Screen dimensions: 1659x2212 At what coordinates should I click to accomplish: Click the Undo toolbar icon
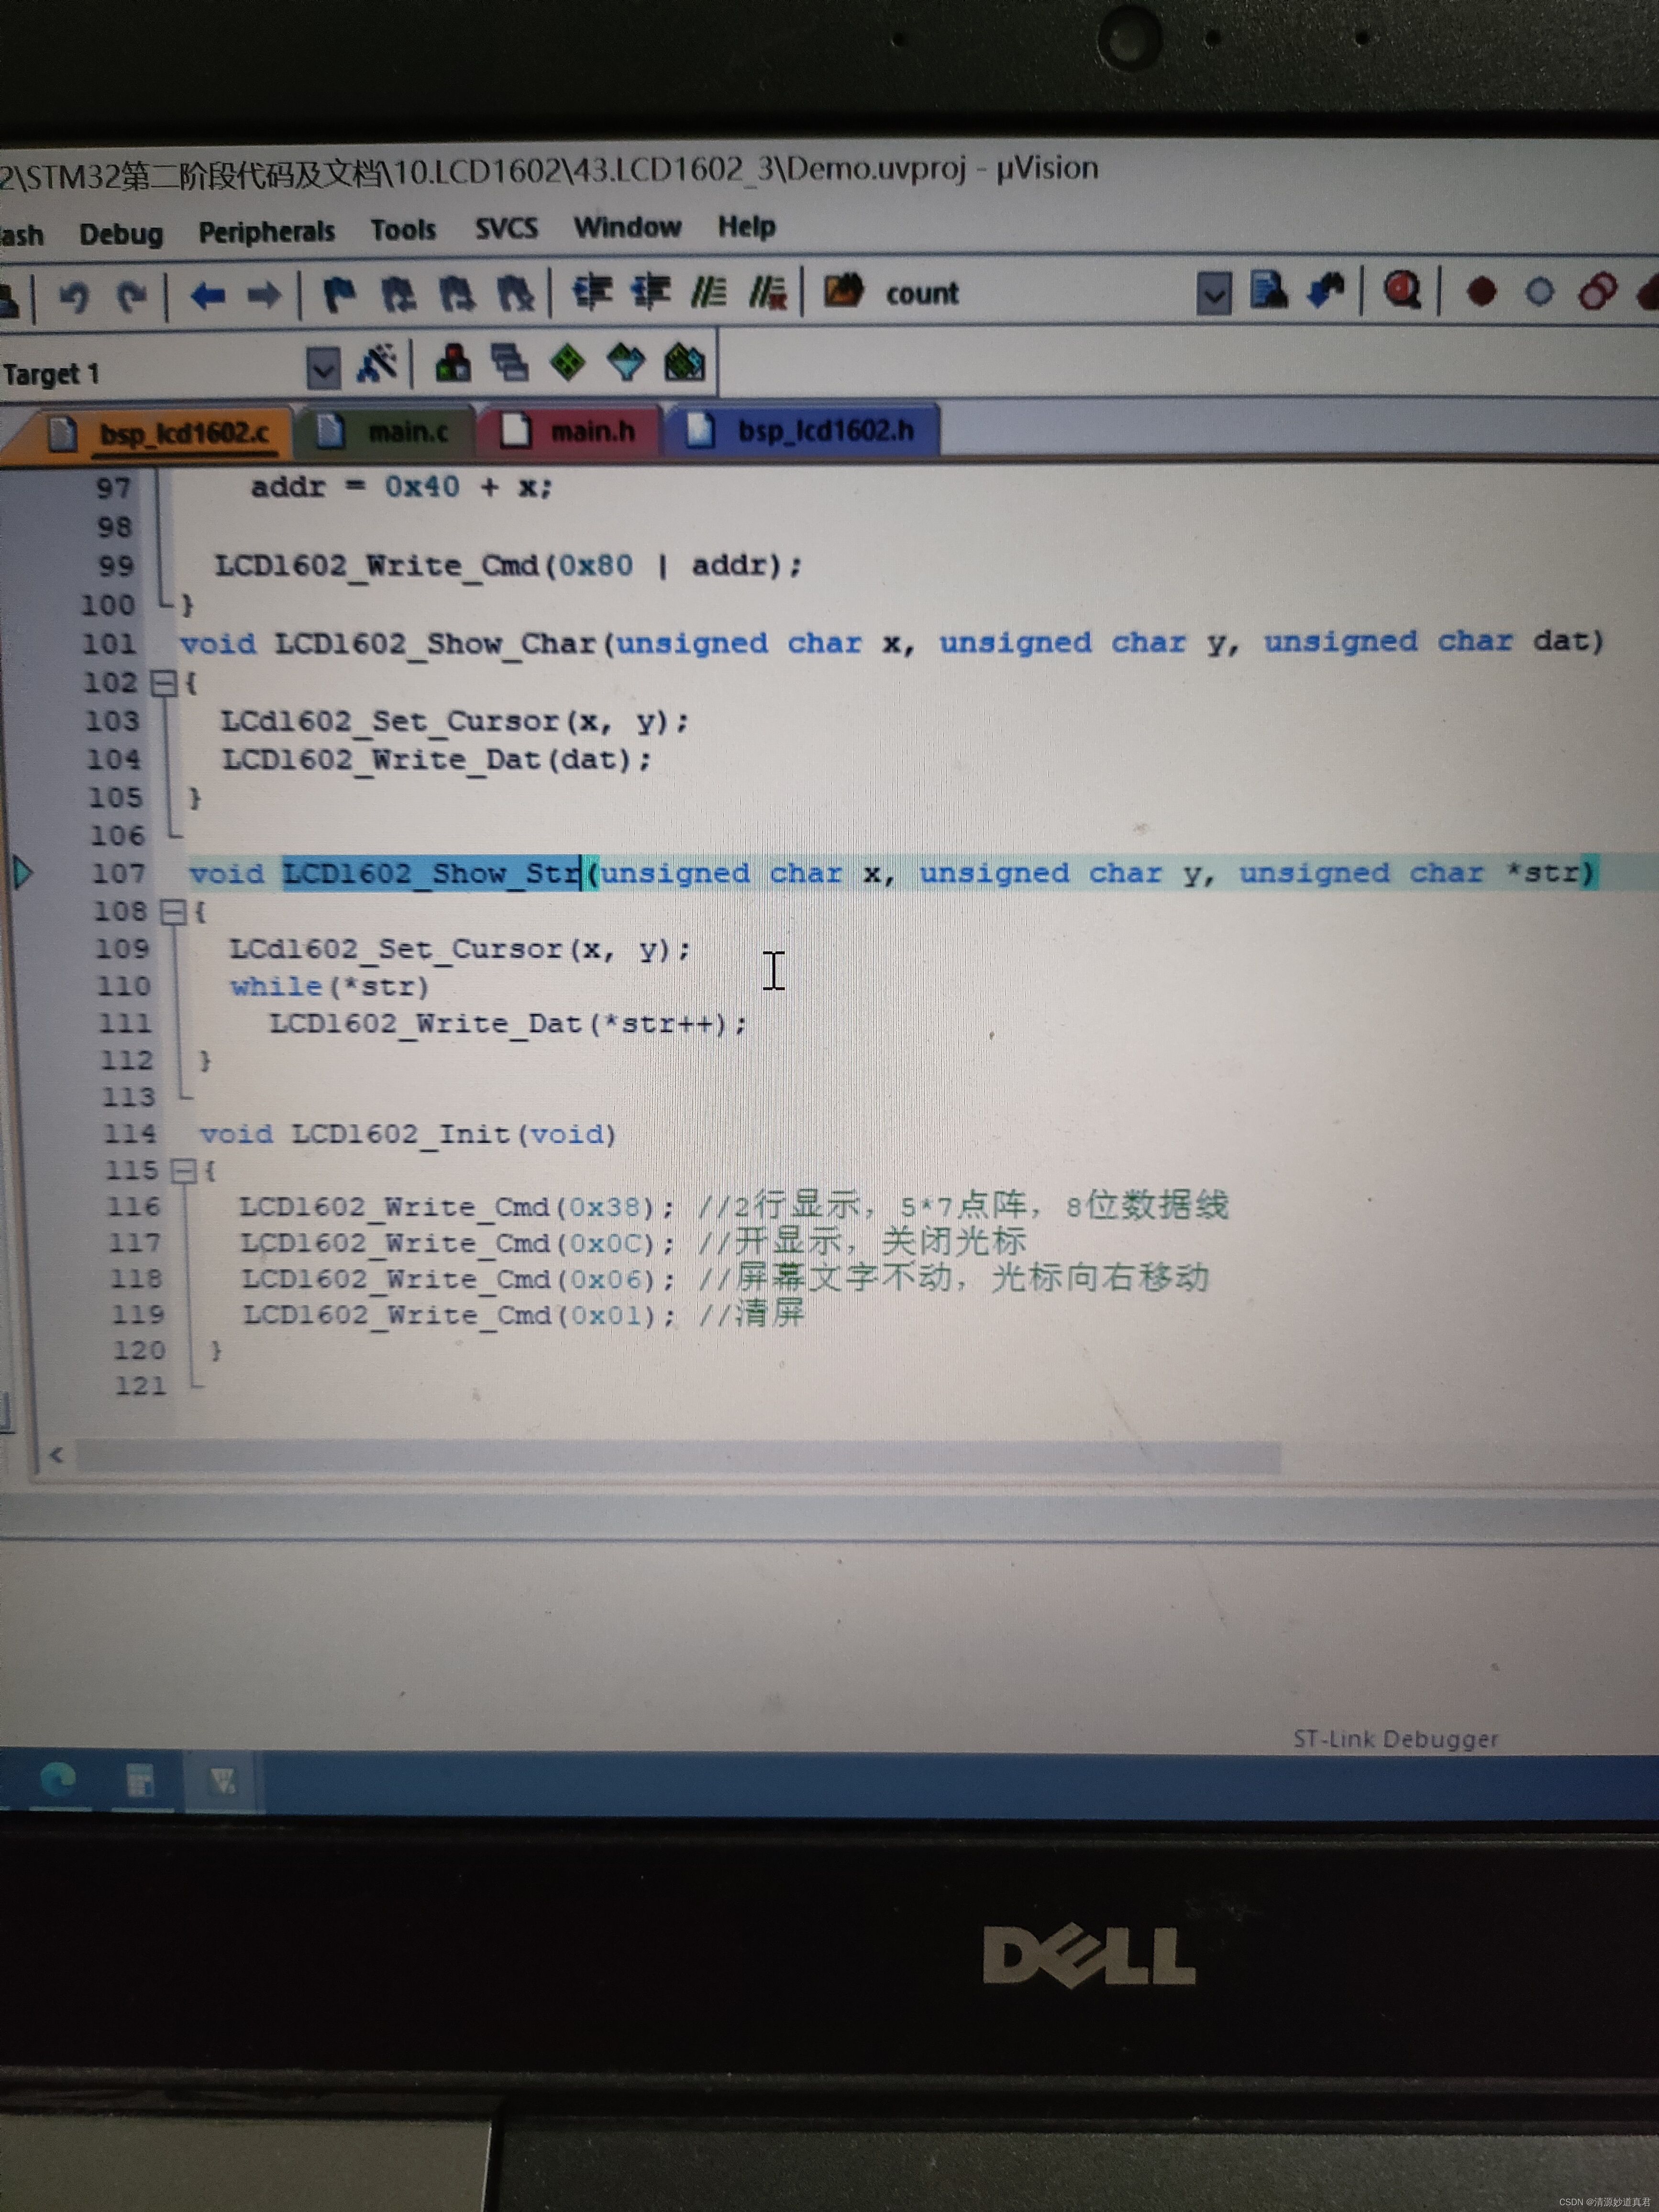click(x=73, y=297)
